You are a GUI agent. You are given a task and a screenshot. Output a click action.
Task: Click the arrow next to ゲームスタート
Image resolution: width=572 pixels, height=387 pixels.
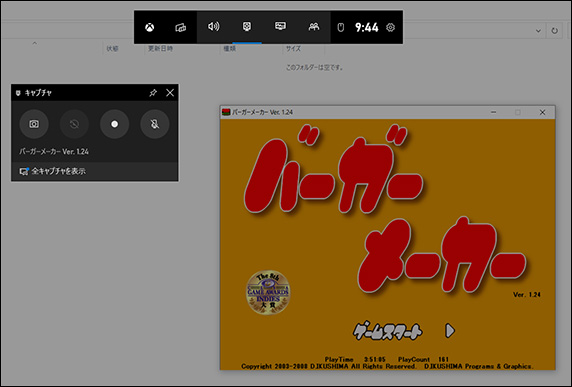[450, 330]
